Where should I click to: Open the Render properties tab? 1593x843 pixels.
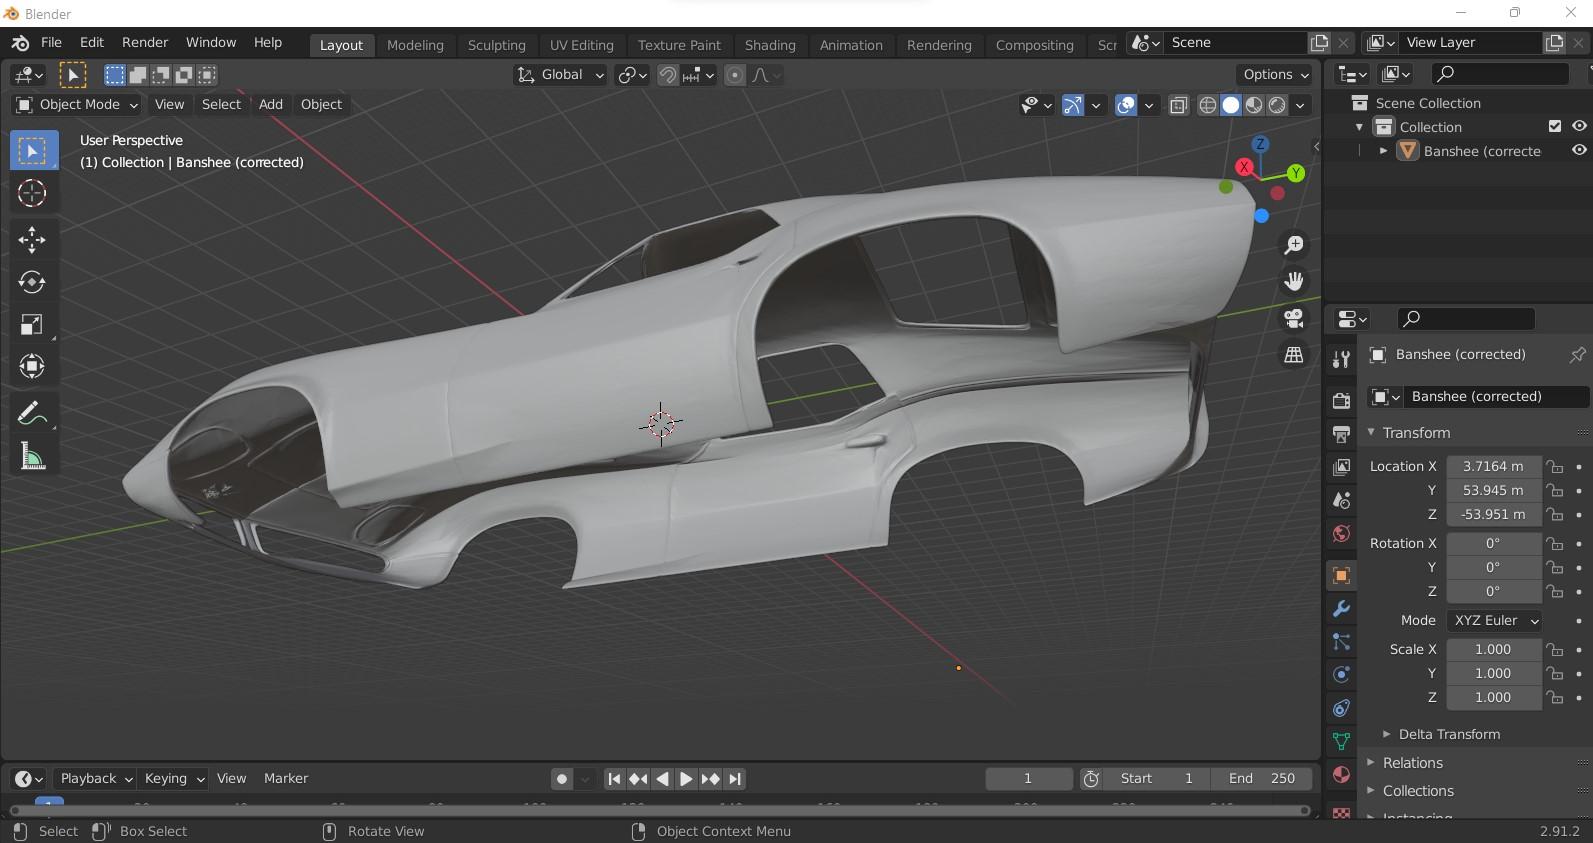[1342, 400]
